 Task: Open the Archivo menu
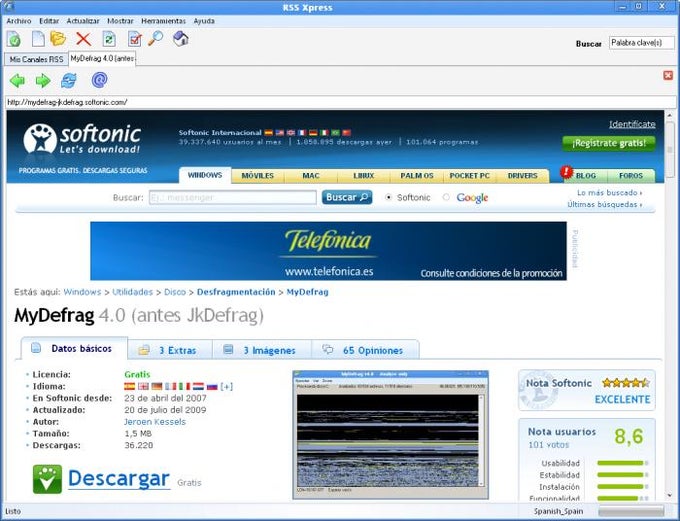click(19, 21)
